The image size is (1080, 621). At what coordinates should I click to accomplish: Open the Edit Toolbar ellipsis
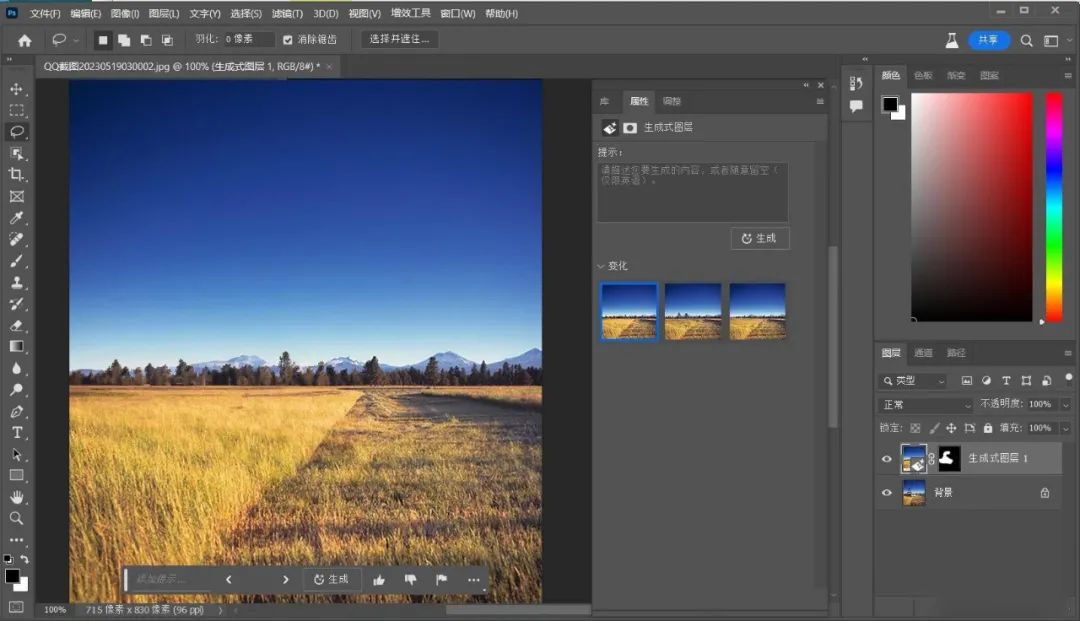(17, 540)
